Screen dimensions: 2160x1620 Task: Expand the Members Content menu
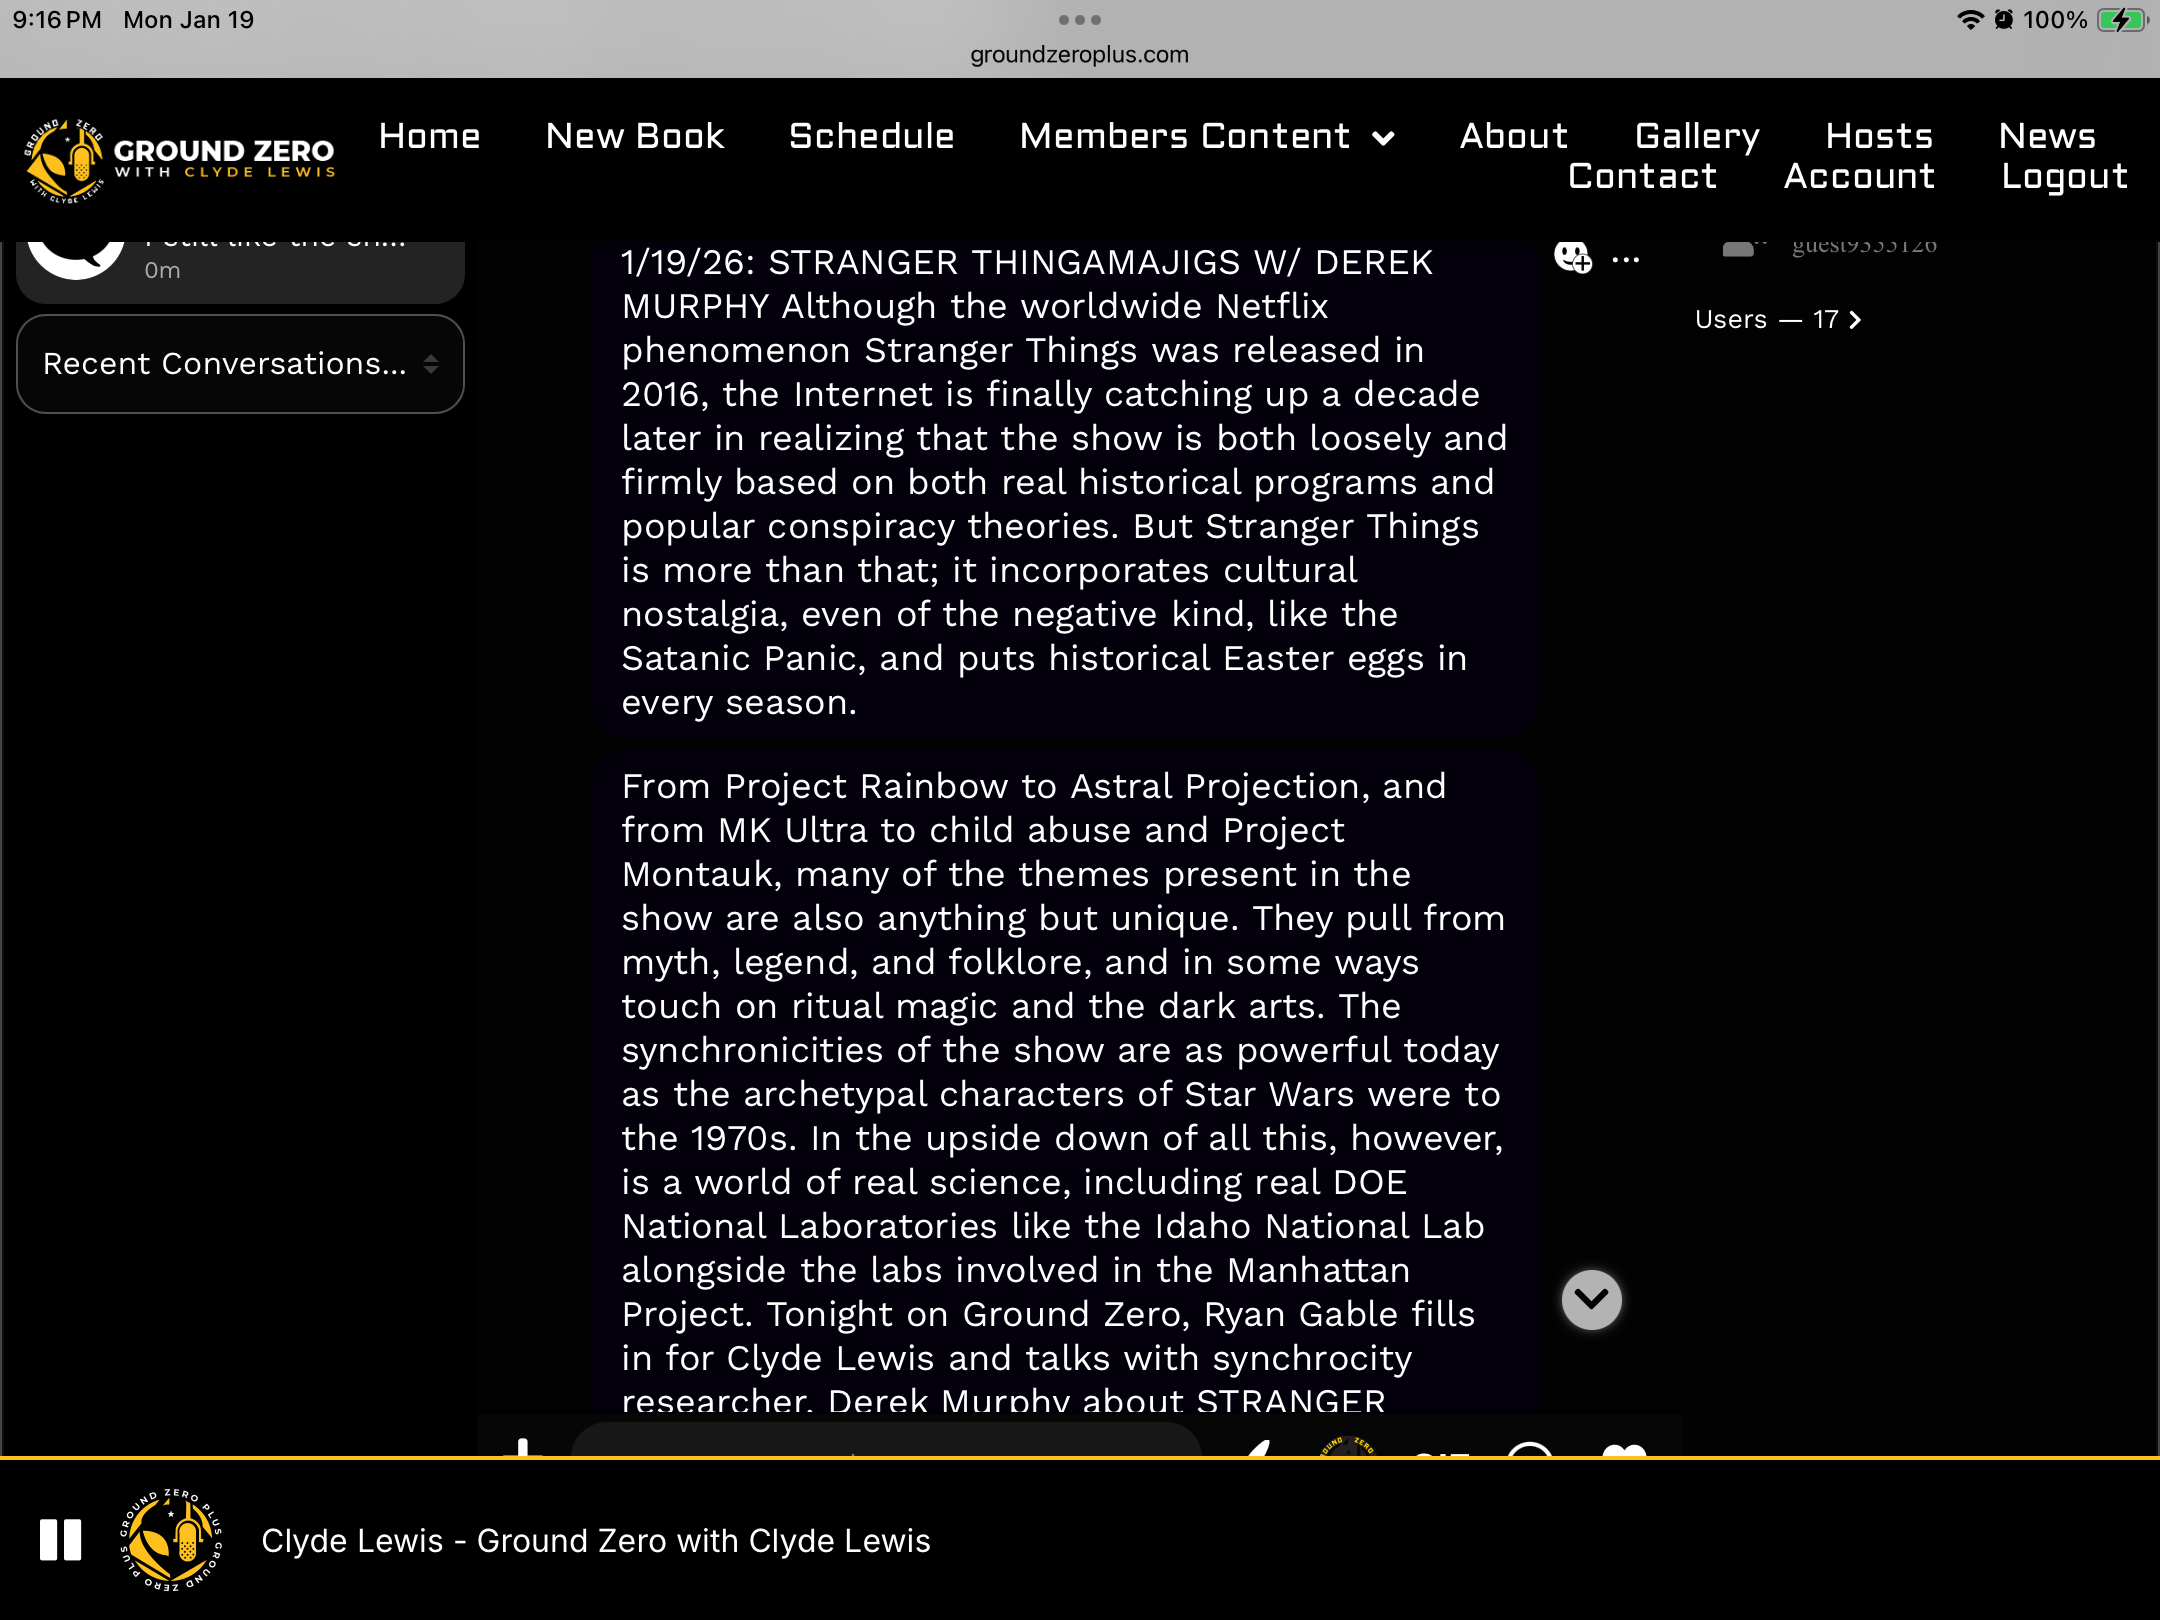coord(1206,137)
